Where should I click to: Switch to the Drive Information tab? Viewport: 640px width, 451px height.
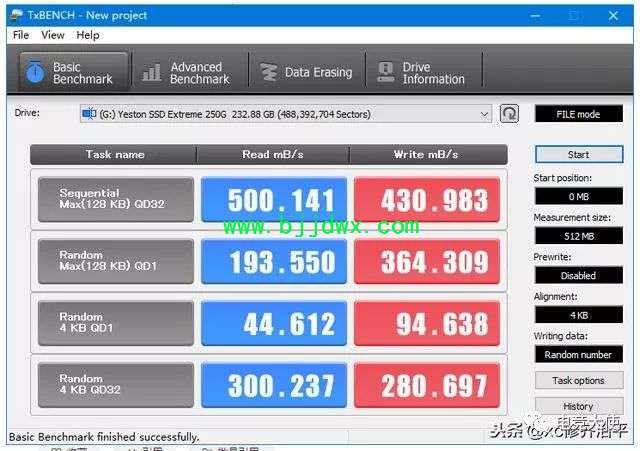(421, 73)
